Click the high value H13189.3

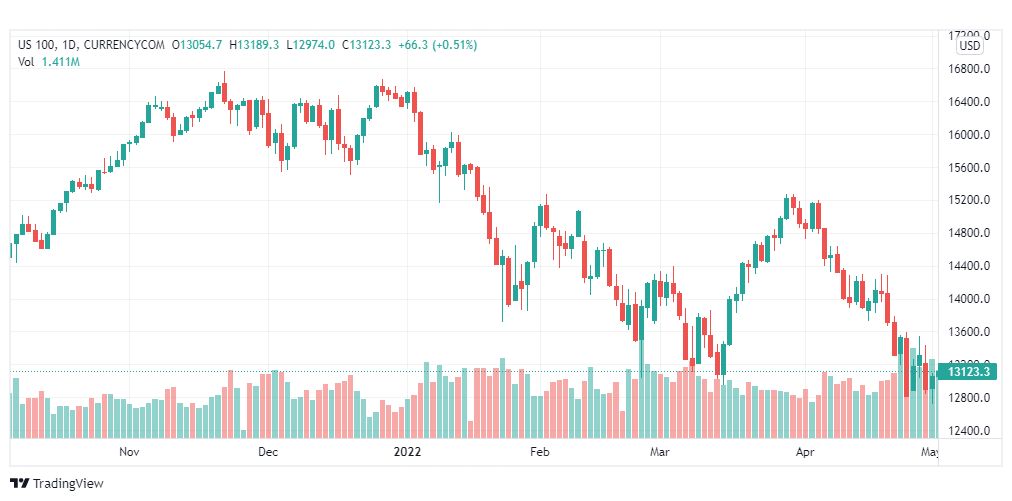click(x=254, y=45)
